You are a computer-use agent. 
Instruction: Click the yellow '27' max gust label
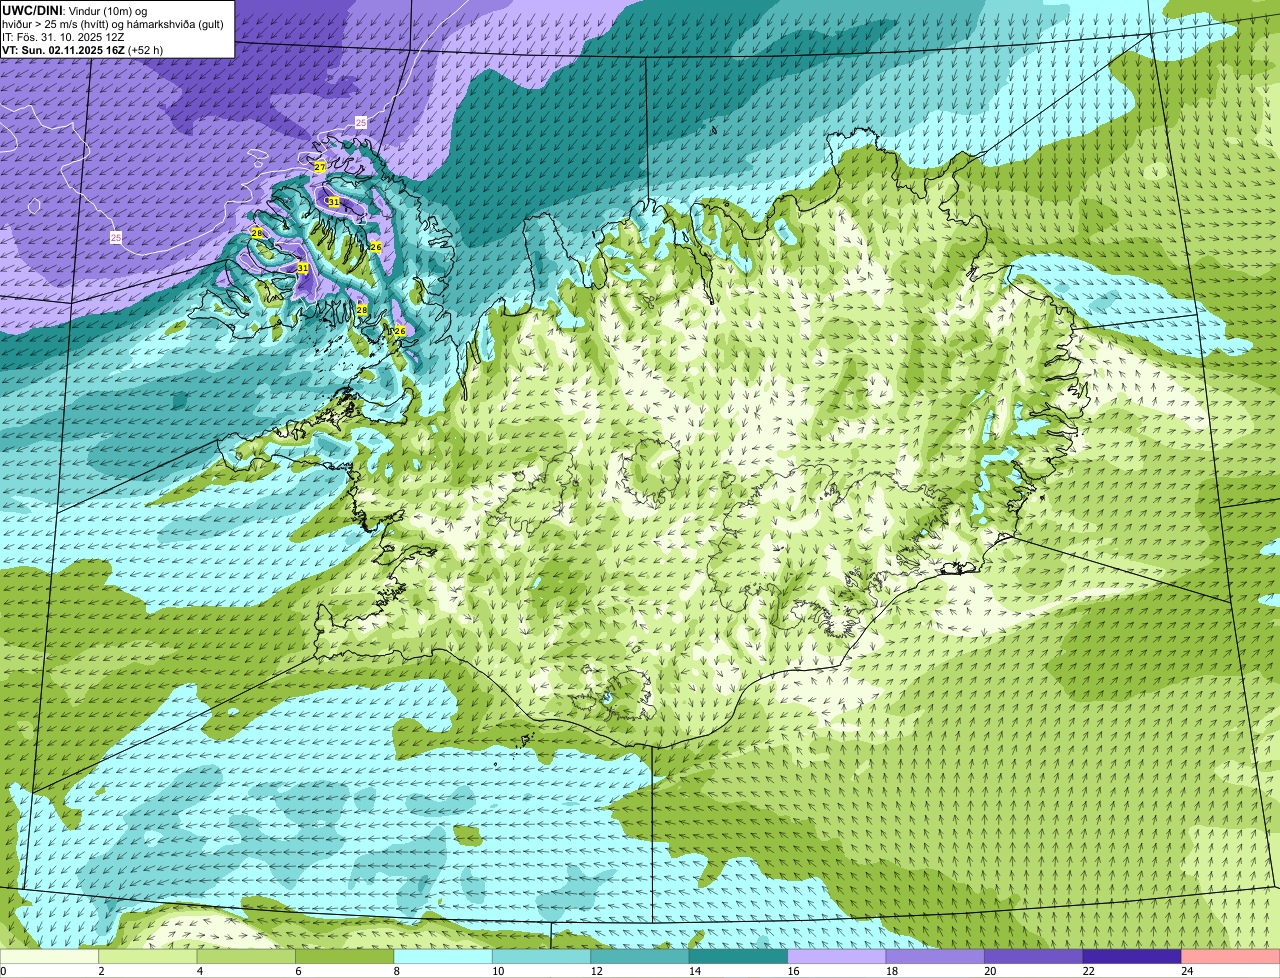[x=320, y=167]
